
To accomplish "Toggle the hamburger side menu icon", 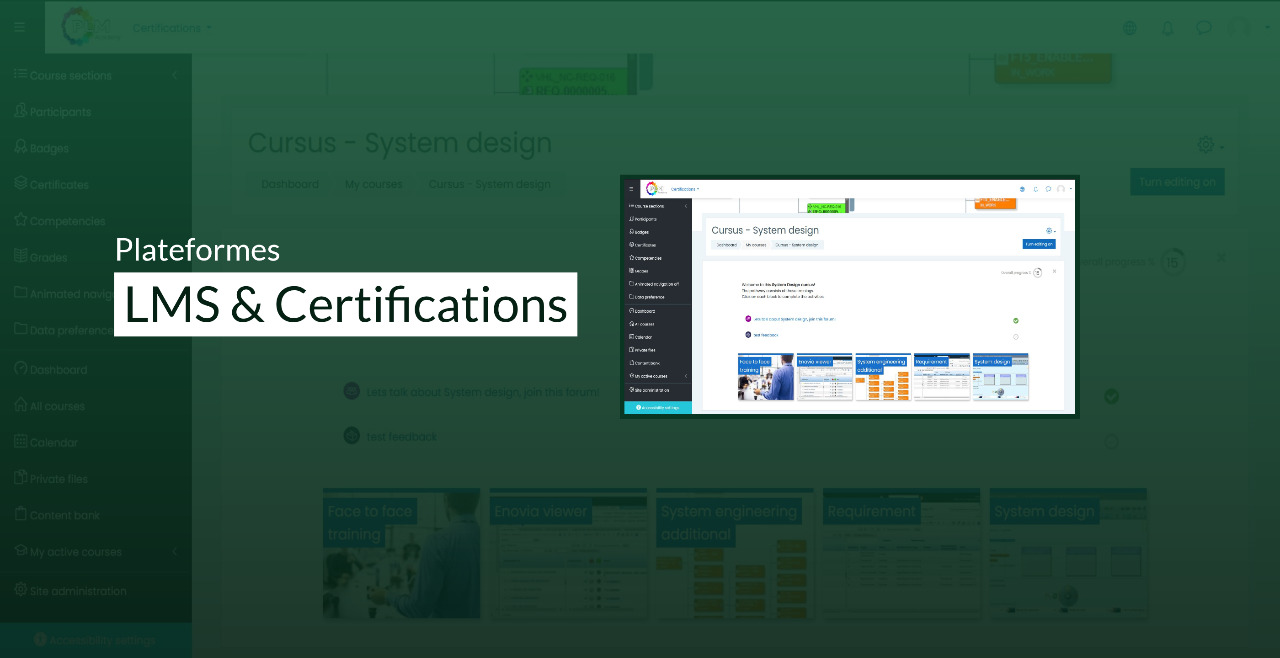I will (x=19, y=27).
